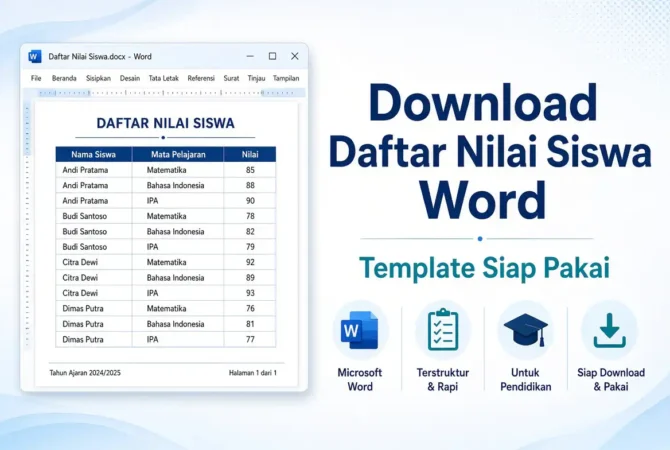Click the Daftar Nilai Siswa.docx title text

(x=100, y=56)
